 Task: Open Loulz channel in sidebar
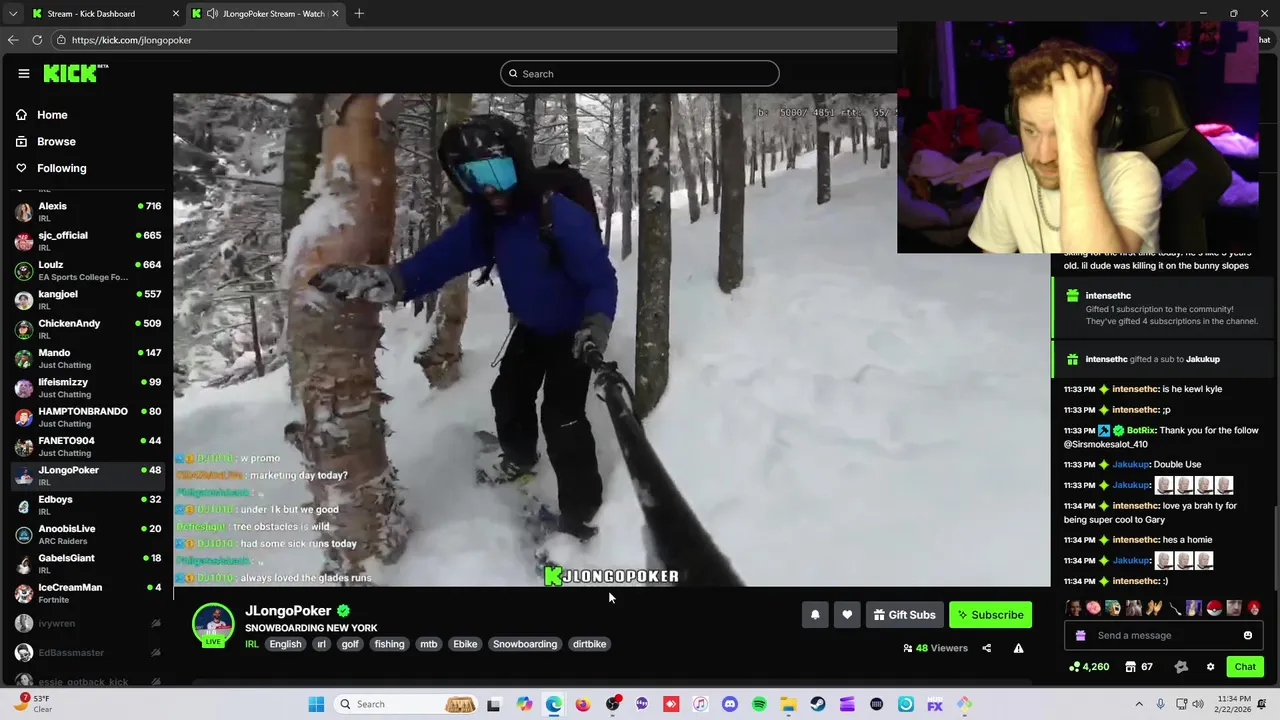[86, 270]
